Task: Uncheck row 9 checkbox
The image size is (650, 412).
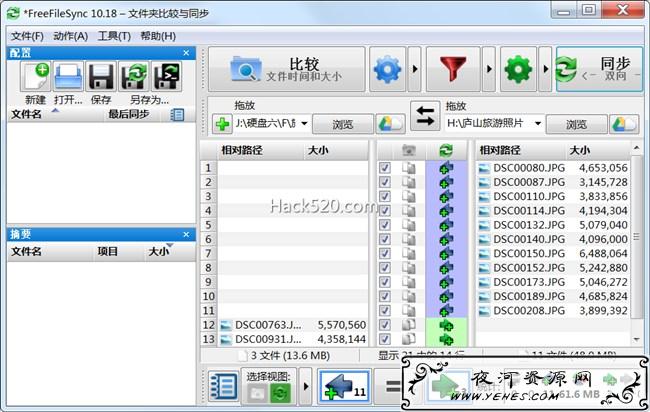Action: pos(385,282)
